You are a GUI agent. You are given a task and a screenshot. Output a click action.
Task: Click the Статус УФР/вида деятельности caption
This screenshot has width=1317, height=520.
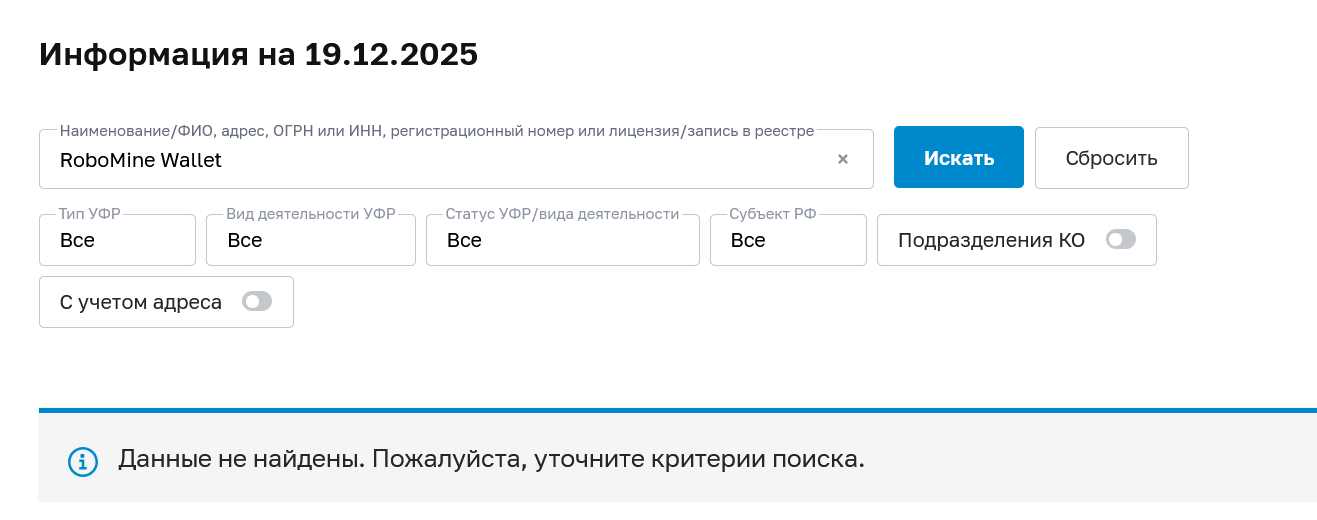click(562, 214)
